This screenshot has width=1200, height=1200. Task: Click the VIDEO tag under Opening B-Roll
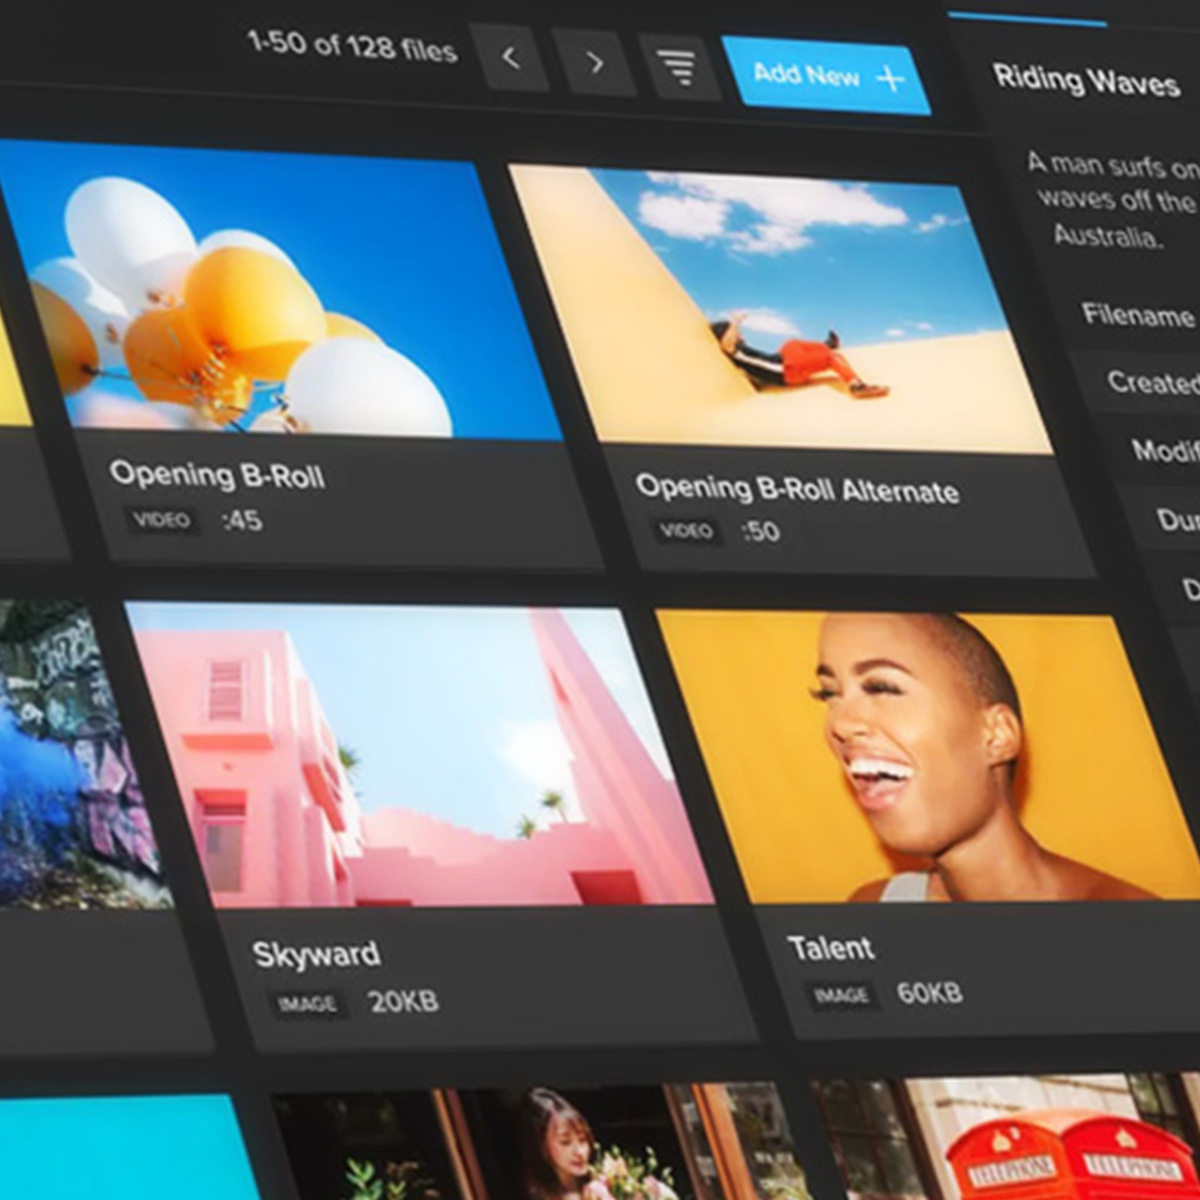(161, 519)
